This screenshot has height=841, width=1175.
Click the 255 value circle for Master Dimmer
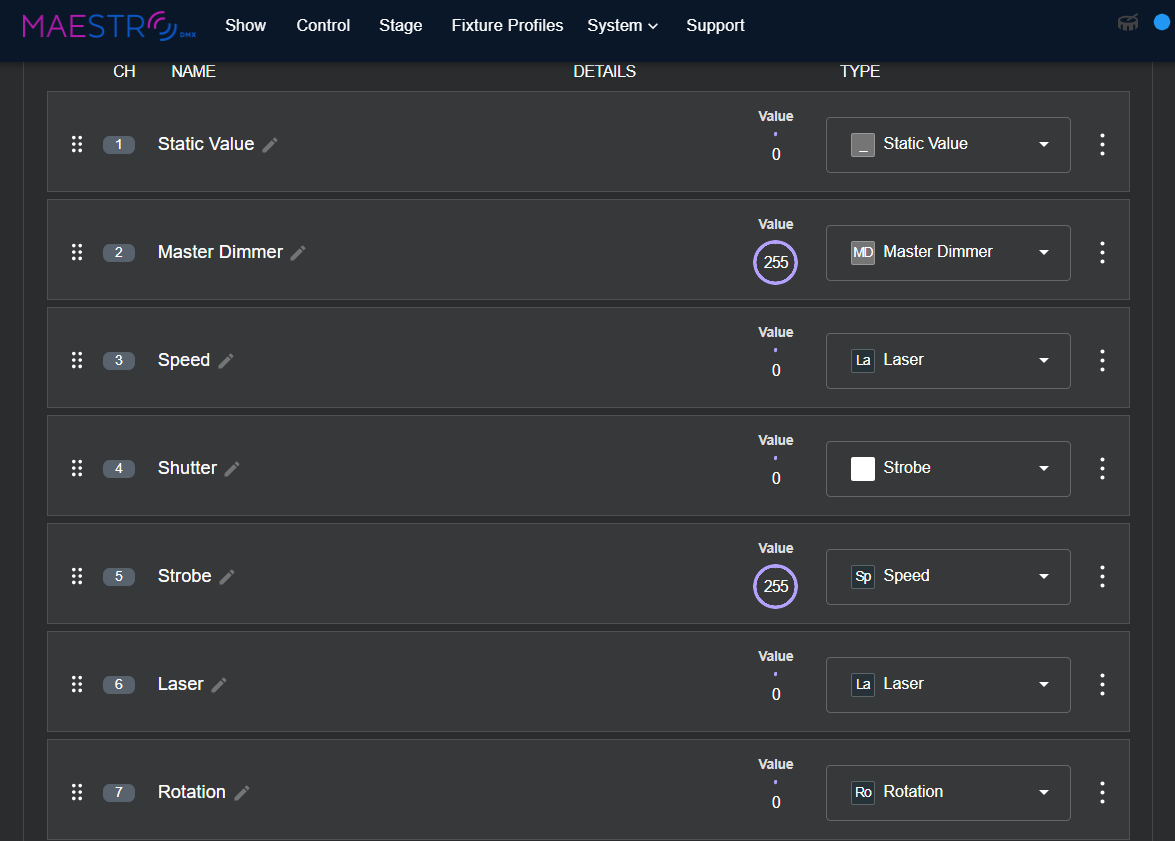point(776,262)
